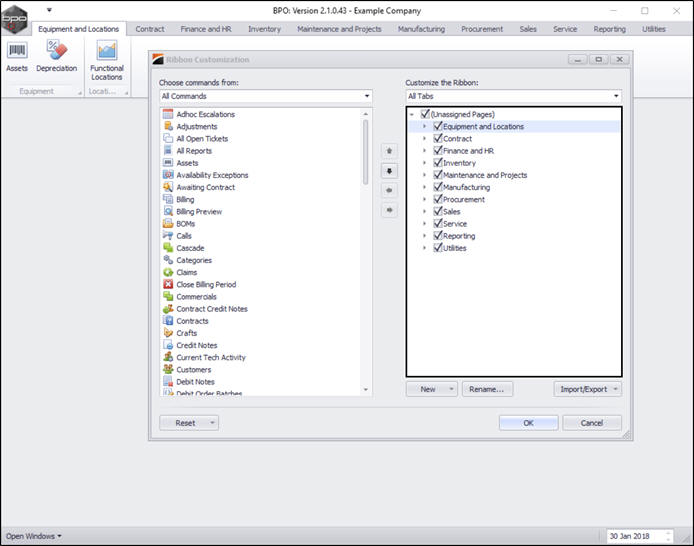Expand the Utilities tree node
694x546 pixels.
coord(424,248)
